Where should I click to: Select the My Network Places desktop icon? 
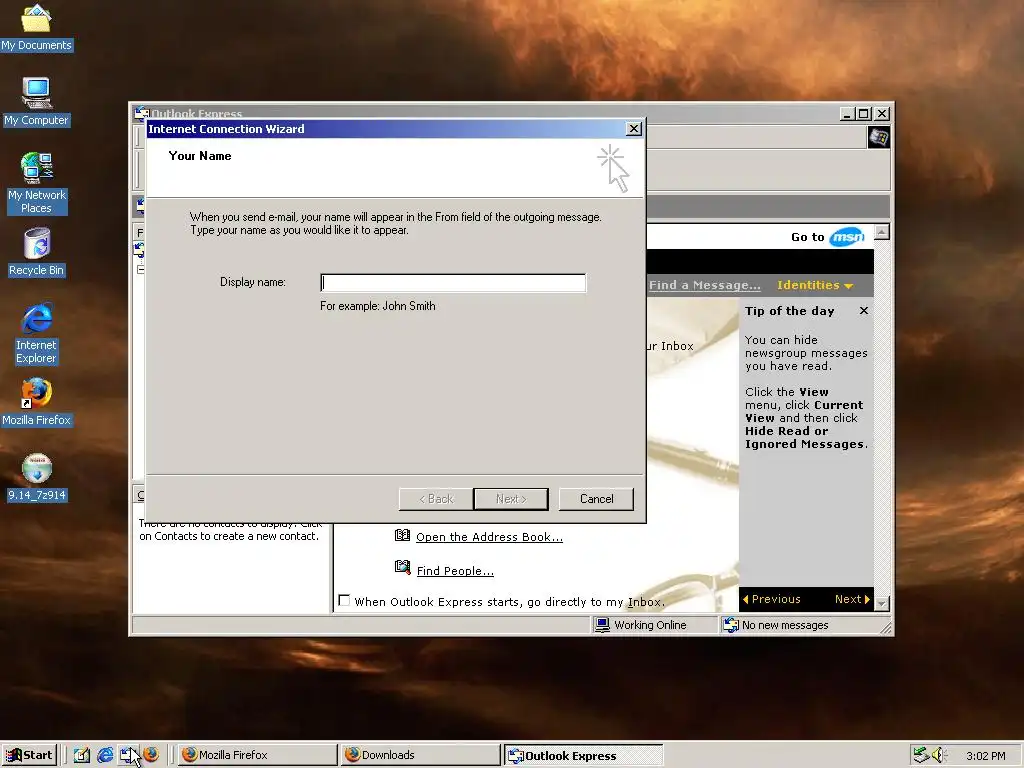pyautogui.click(x=36, y=184)
